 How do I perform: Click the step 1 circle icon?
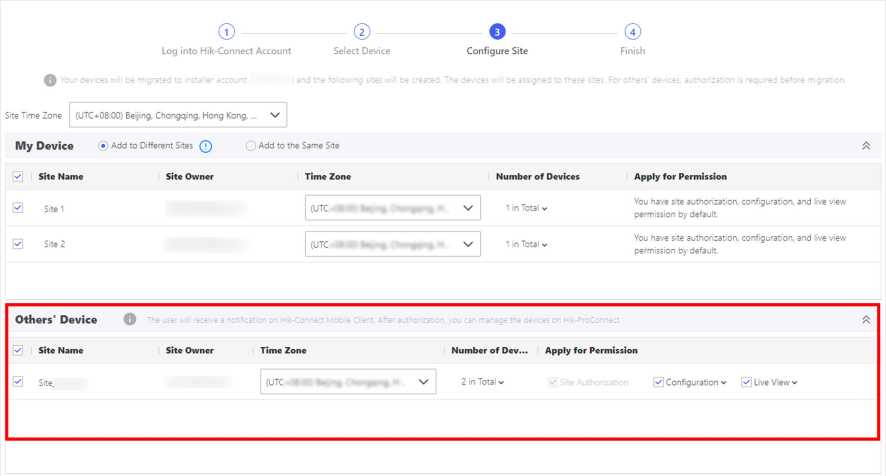pos(227,32)
